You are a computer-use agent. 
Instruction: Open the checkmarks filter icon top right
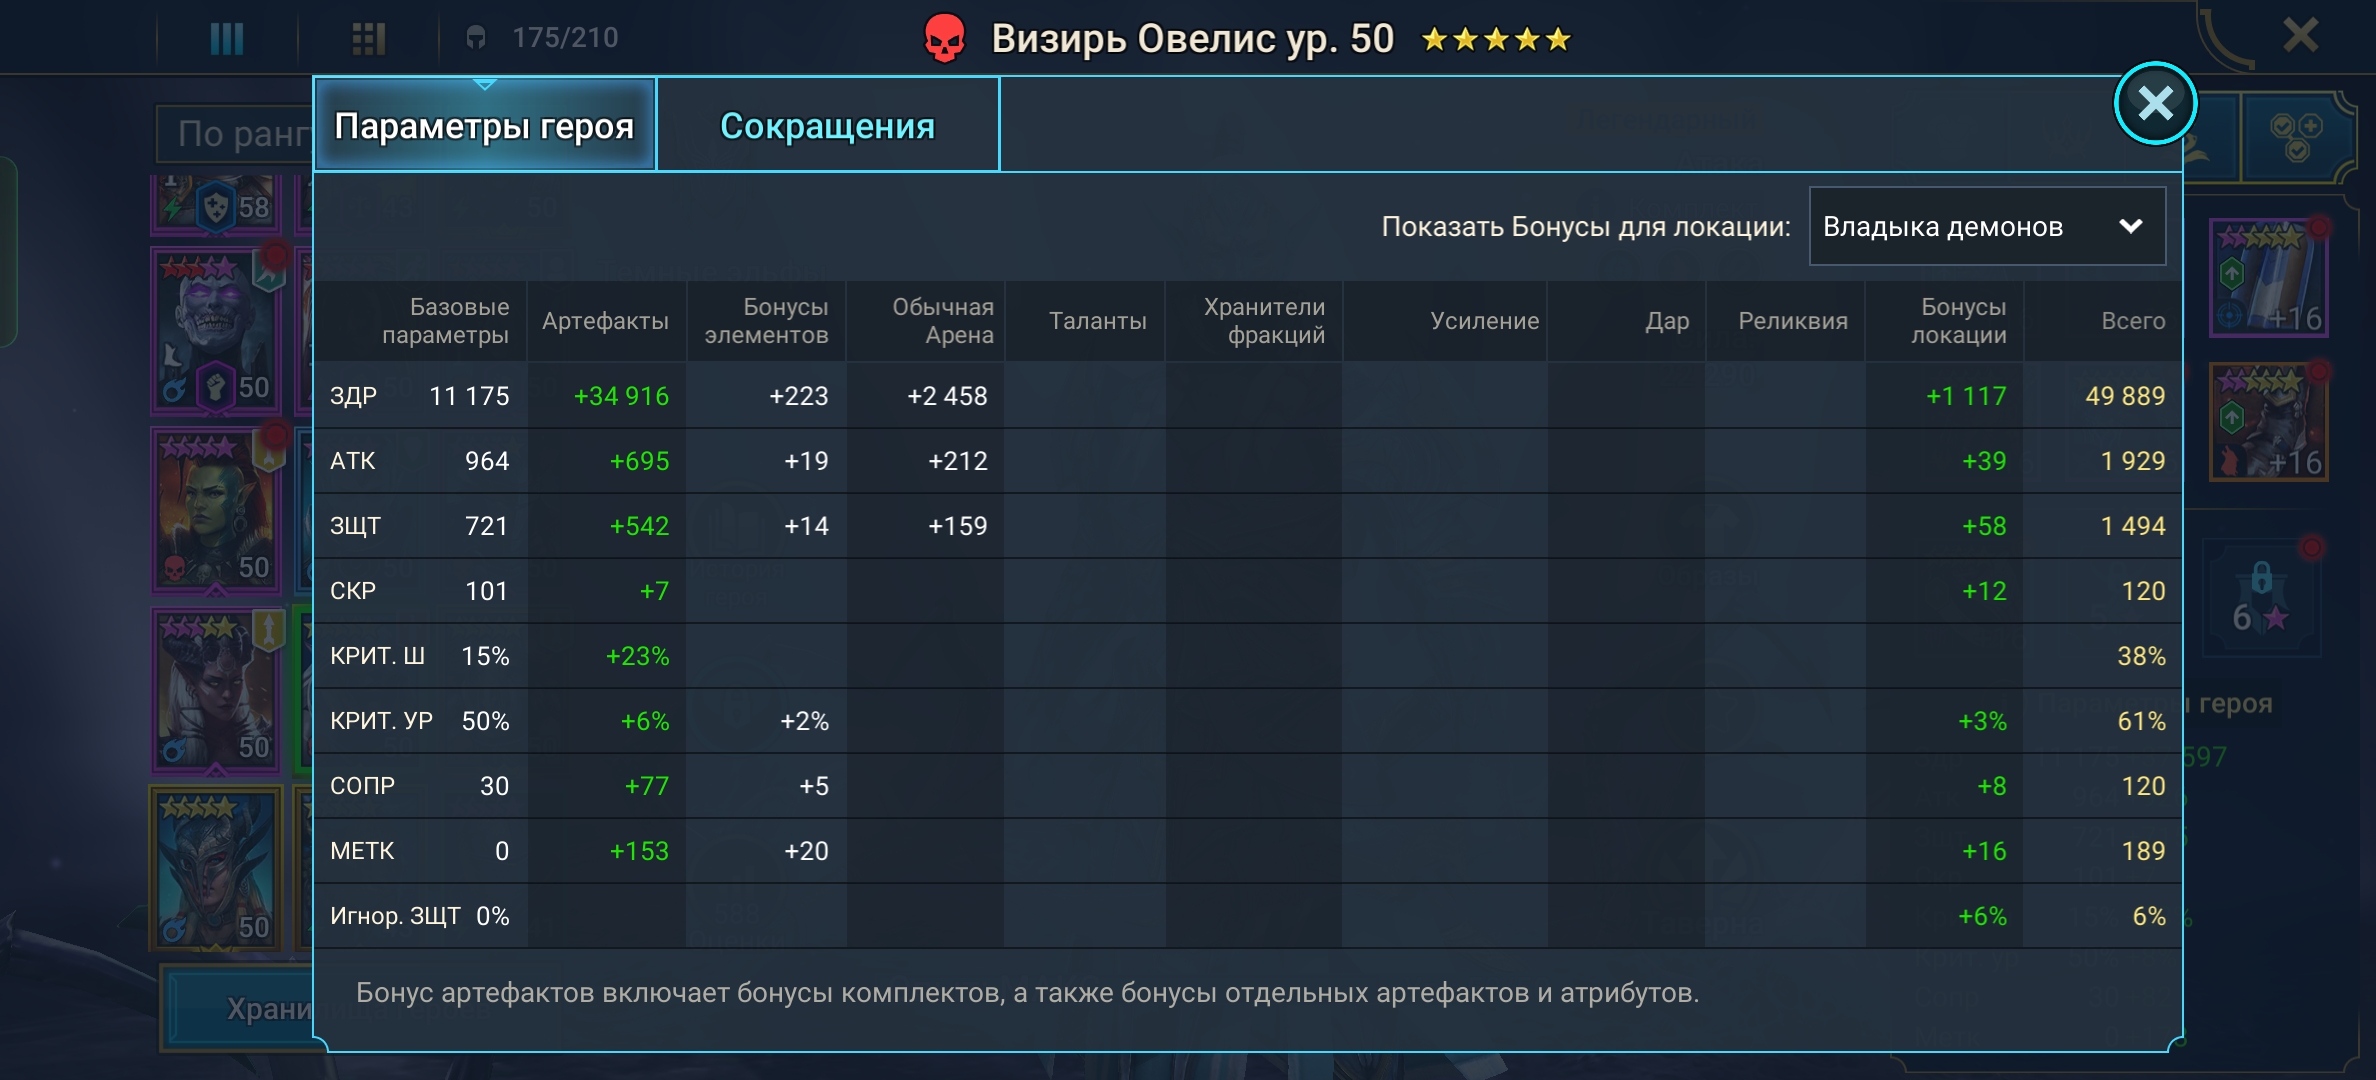(2296, 137)
